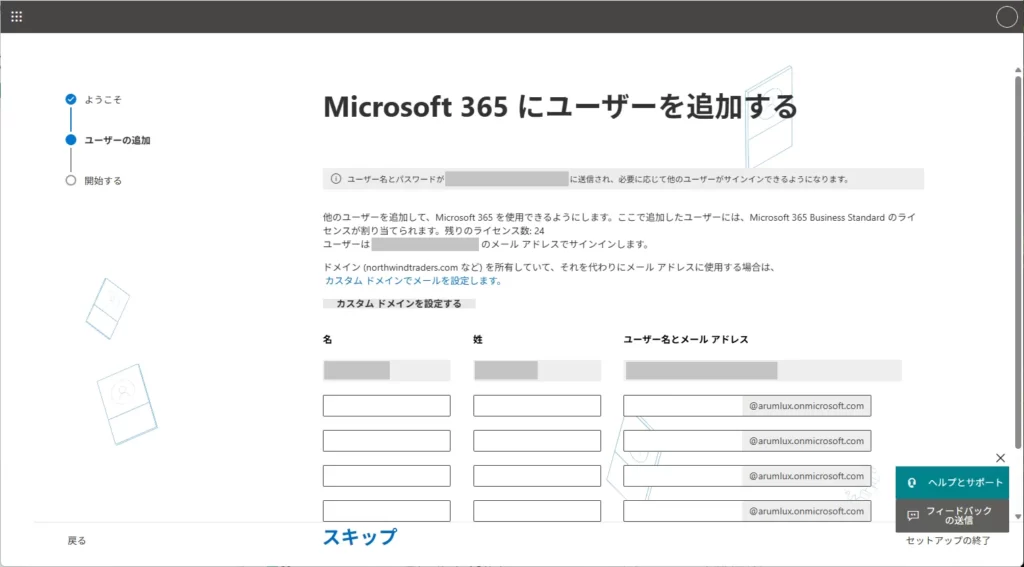The image size is (1024, 567).
Task: Focus second empty 名 field
Action: pos(387,441)
